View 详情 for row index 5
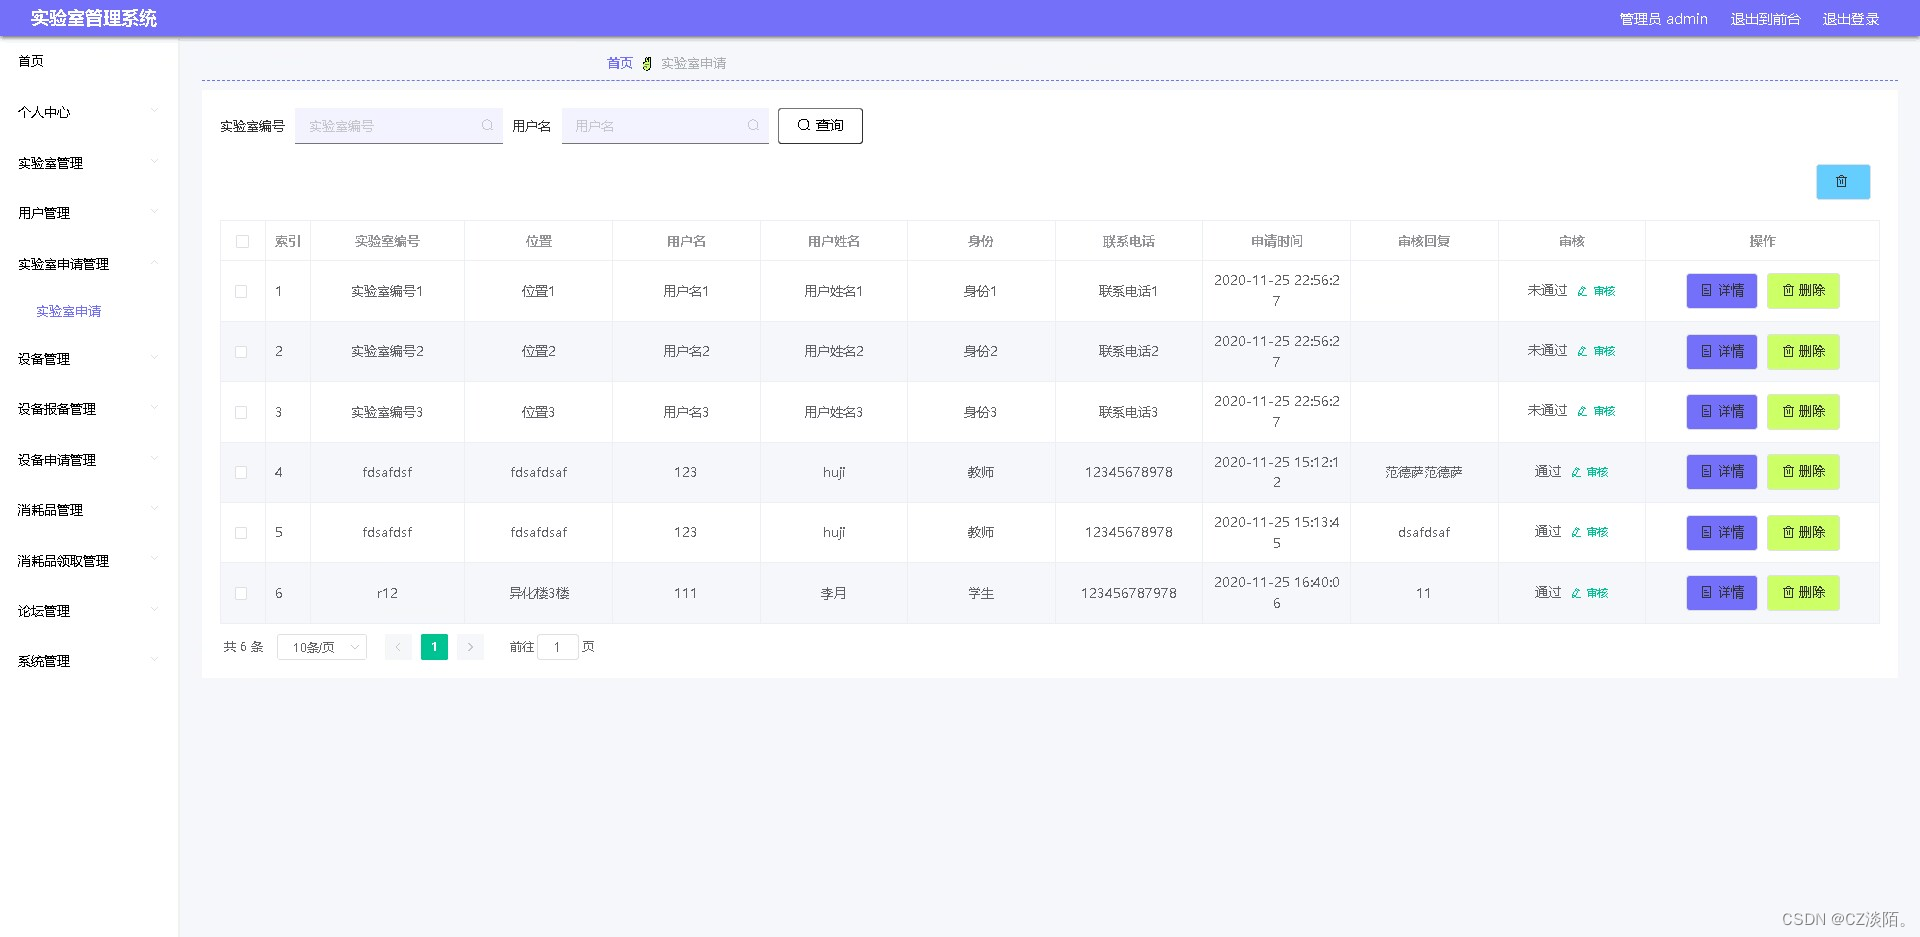This screenshot has height=937, width=1920. click(x=1721, y=532)
